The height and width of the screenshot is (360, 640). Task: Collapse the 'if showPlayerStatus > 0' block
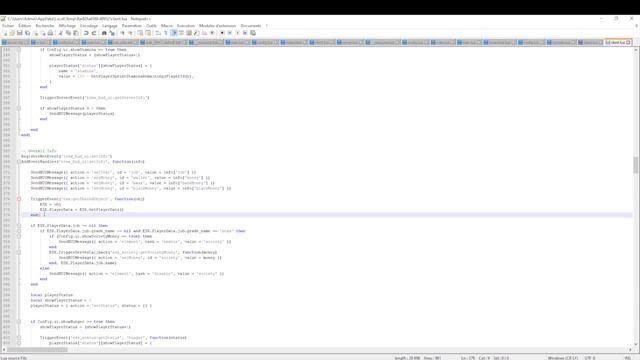pos(19,108)
